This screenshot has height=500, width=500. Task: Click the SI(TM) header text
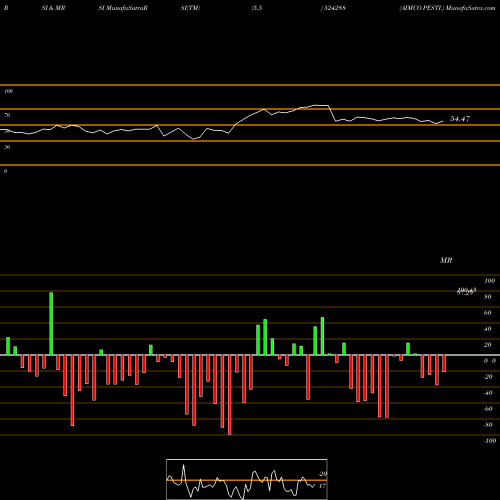[190, 8]
